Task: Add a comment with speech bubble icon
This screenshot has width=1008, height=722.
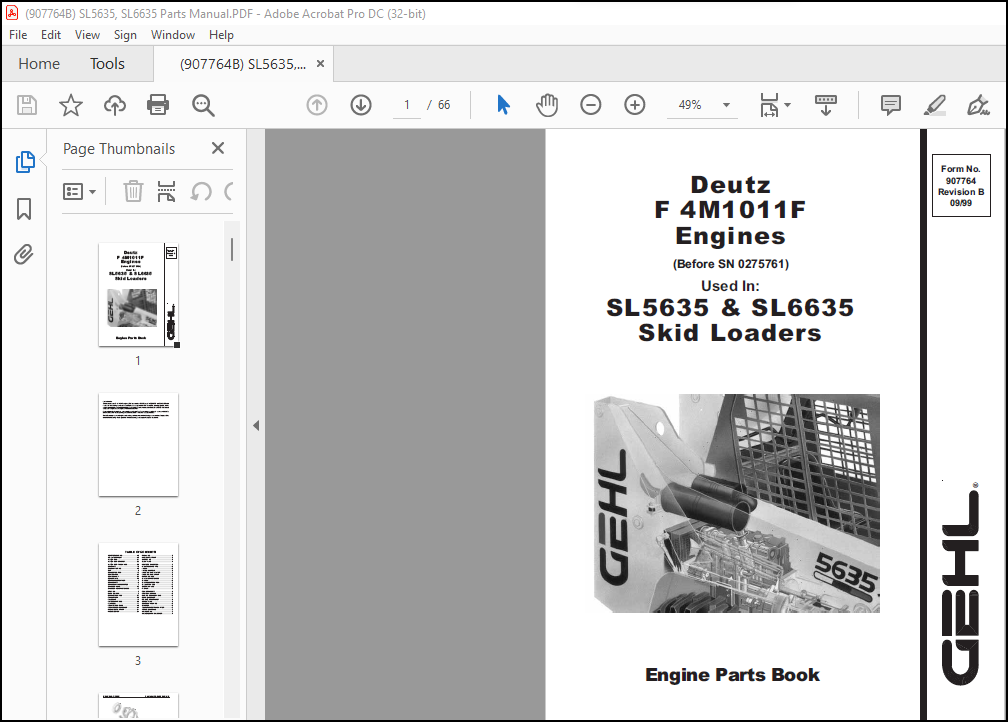Action: [890, 105]
